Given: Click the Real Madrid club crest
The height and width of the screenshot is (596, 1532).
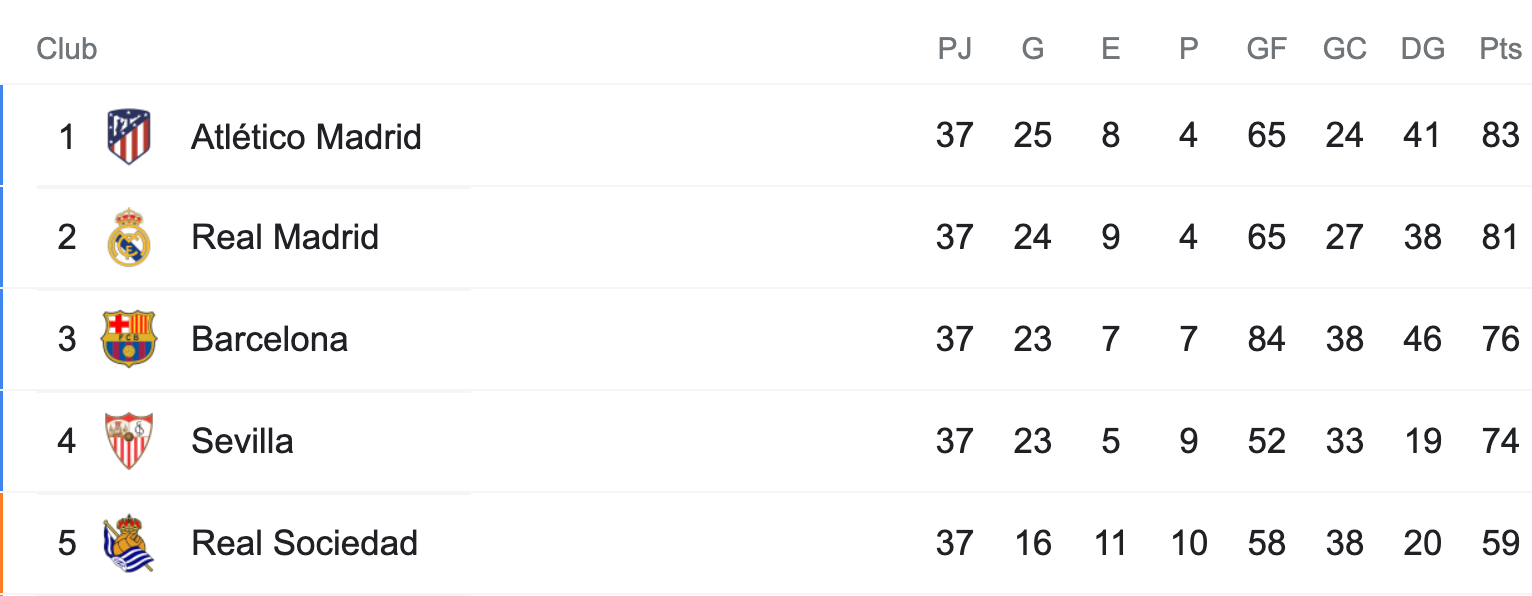Looking at the screenshot, I should (129, 238).
